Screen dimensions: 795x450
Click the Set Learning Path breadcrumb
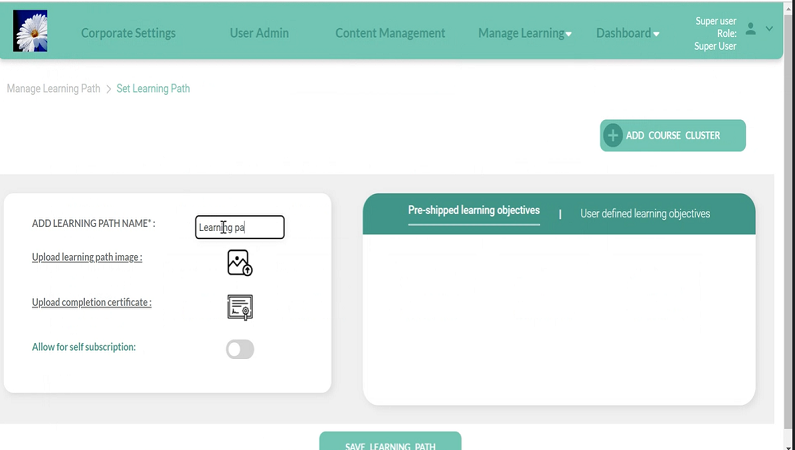[153, 89]
